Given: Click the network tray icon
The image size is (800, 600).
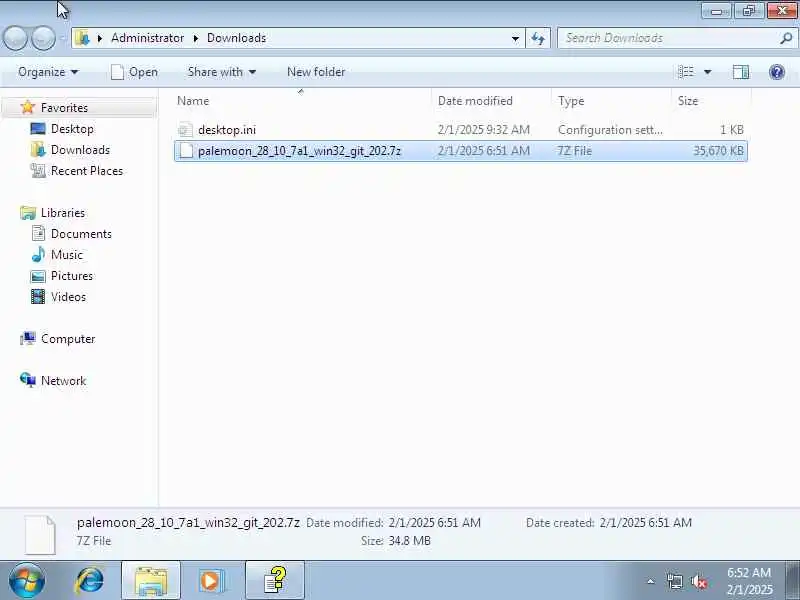Looking at the screenshot, I should coord(675,581).
